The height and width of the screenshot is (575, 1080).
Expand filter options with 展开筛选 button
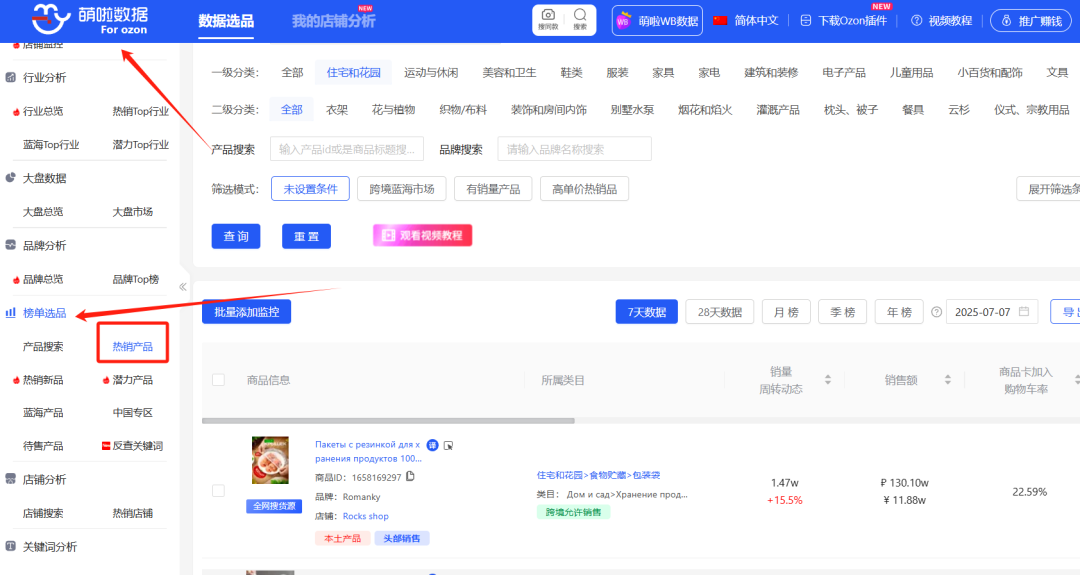[x=1048, y=189]
